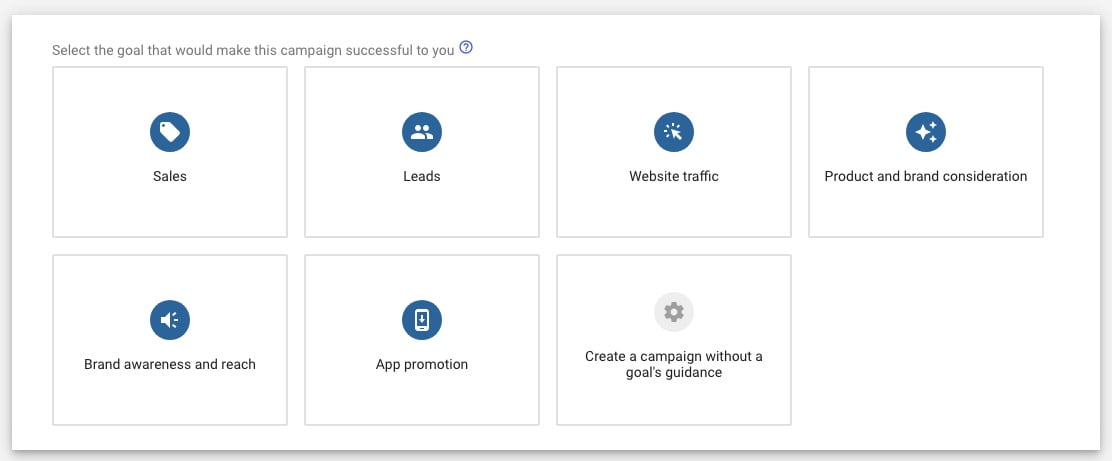Pick the "Website traffic" goal label
1112x461 pixels.
point(674,177)
